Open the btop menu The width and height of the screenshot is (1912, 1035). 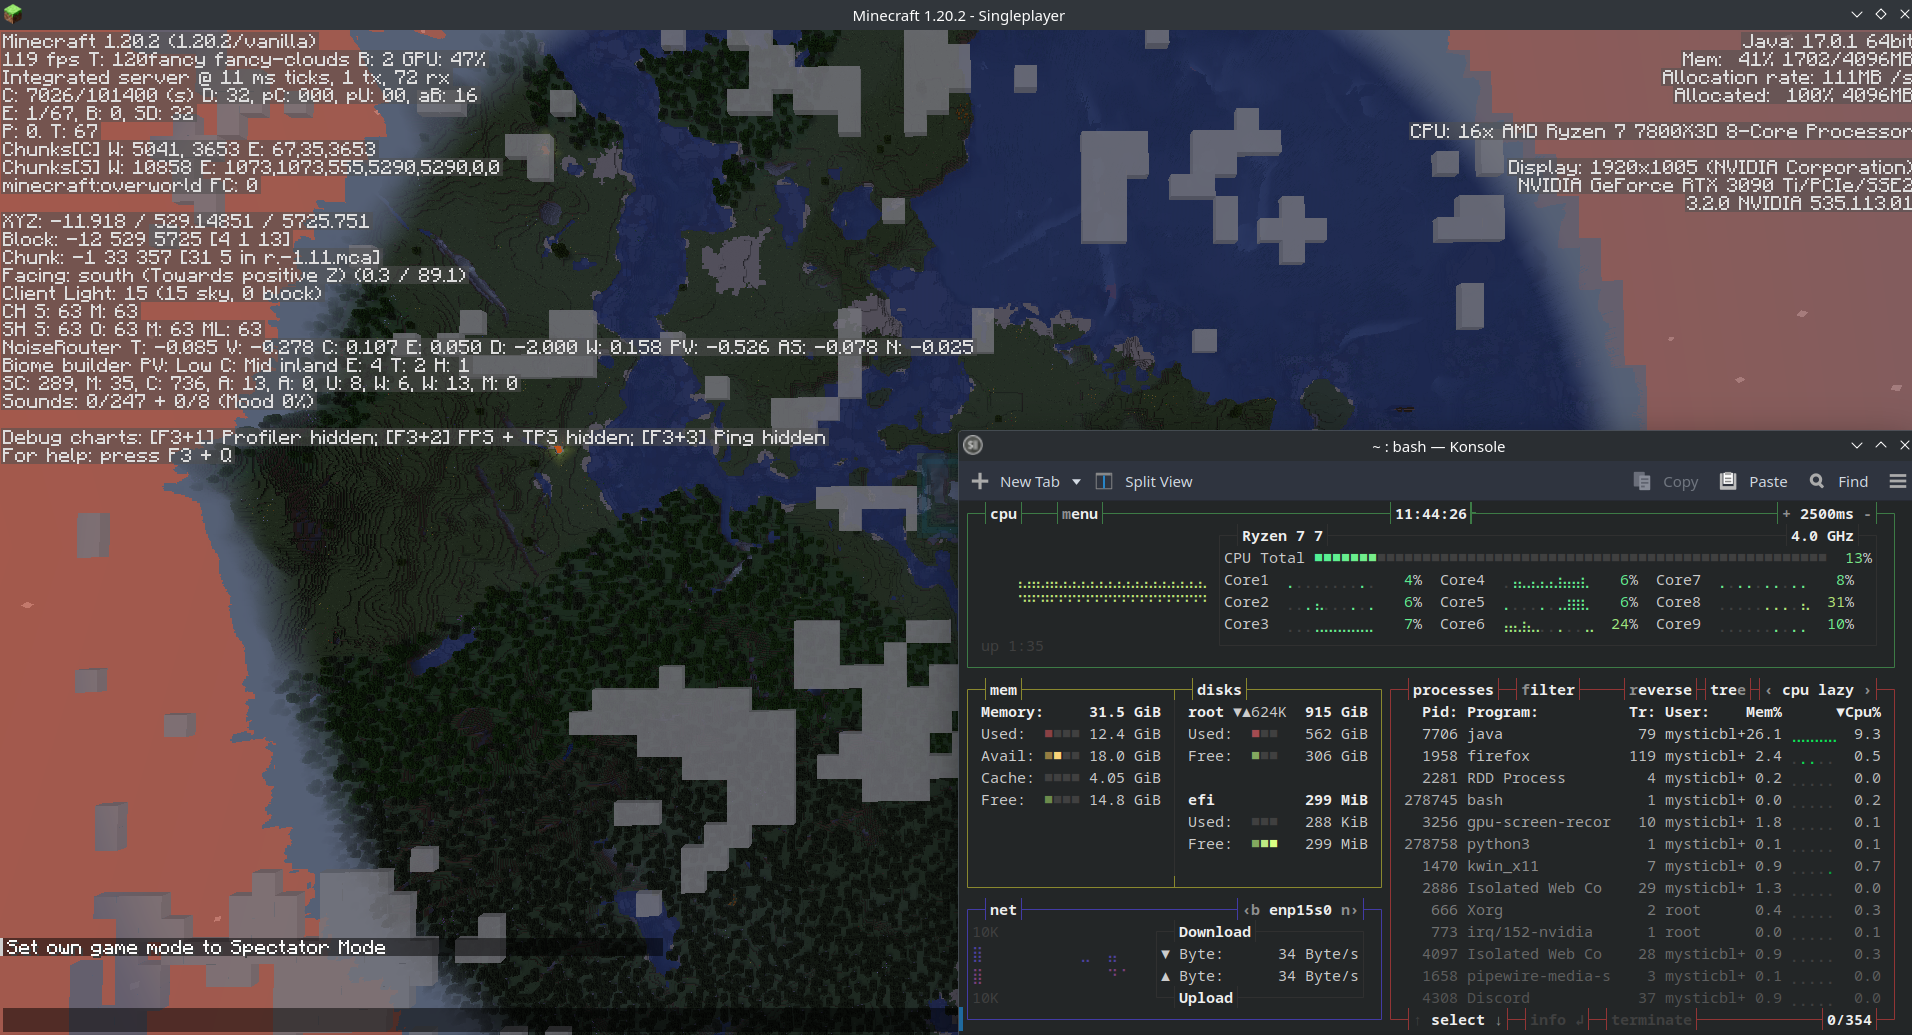pos(1079,514)
